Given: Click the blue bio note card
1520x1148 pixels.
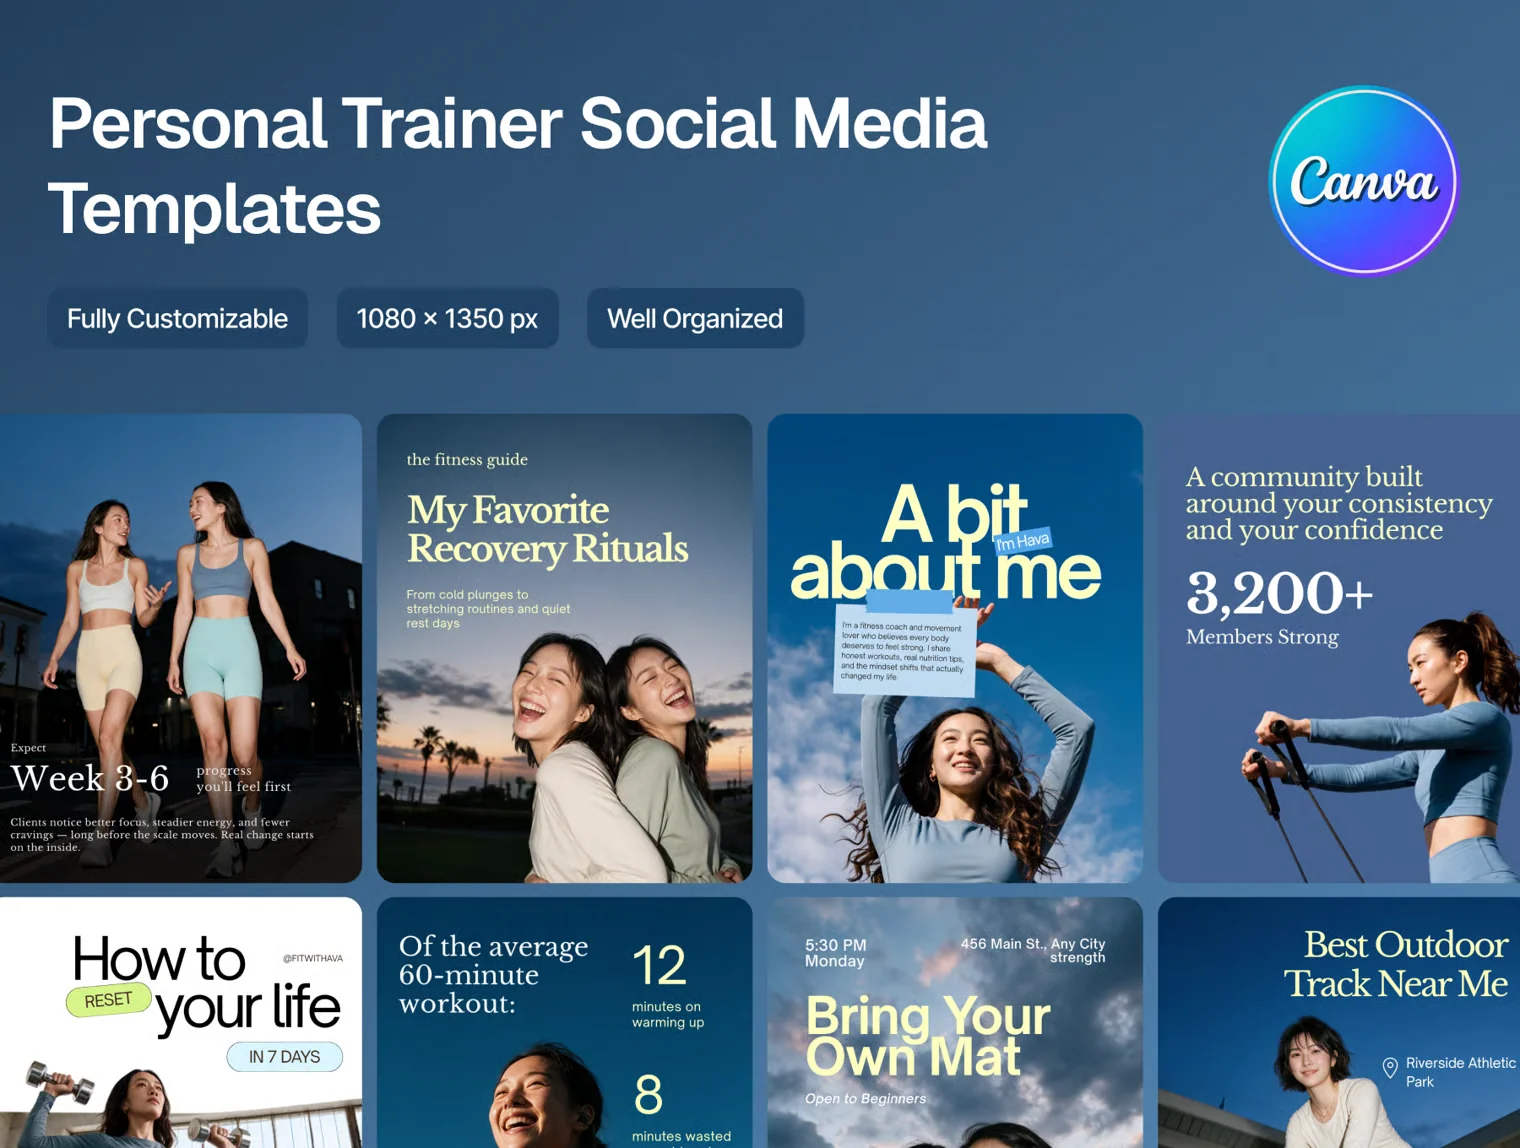Looking at the screenshot, I should pyautogui.click(x=906, y=648).
